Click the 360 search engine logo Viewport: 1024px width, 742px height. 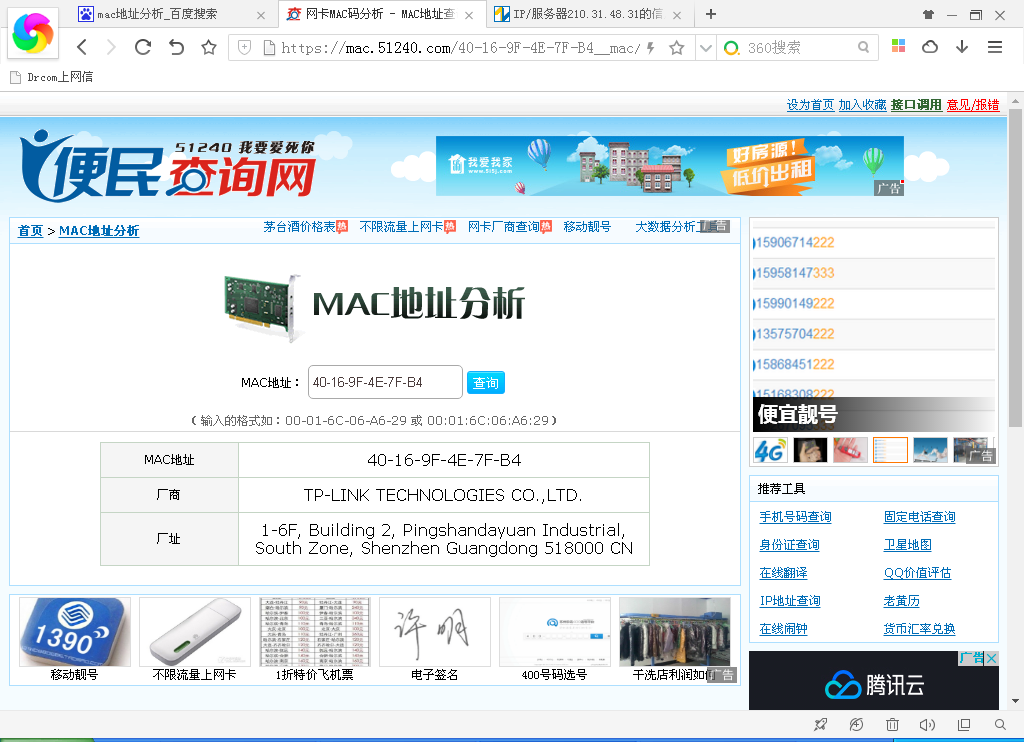(x=731, y=48)
